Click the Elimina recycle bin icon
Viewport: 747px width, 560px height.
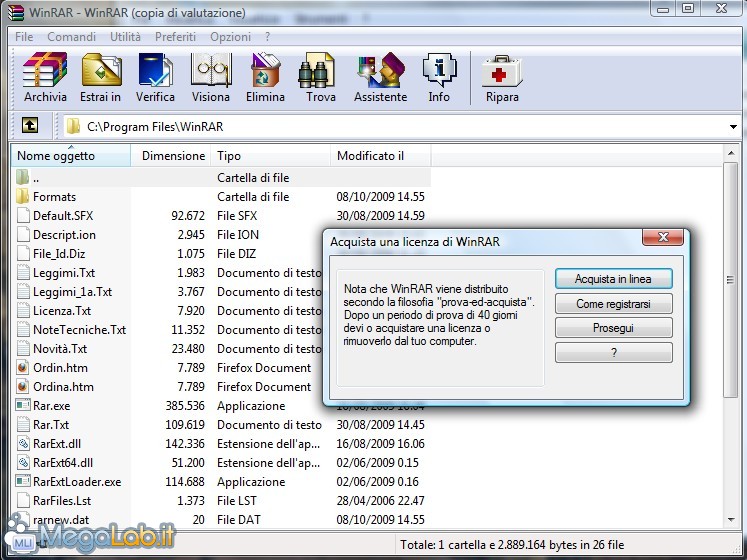265,71
